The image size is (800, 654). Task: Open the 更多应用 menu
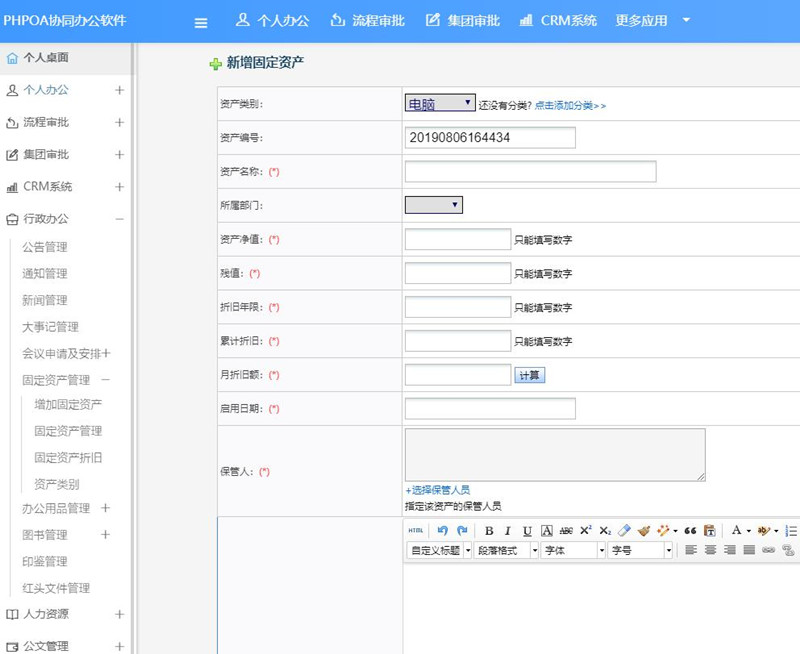[x=642, y=18]
